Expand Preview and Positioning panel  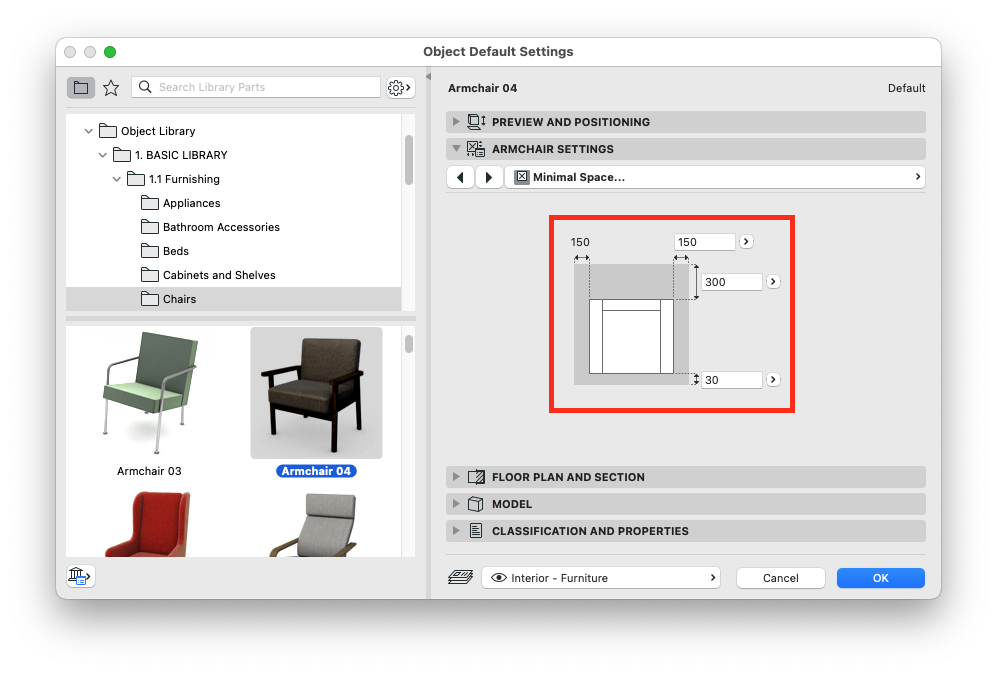click(456, 121)
